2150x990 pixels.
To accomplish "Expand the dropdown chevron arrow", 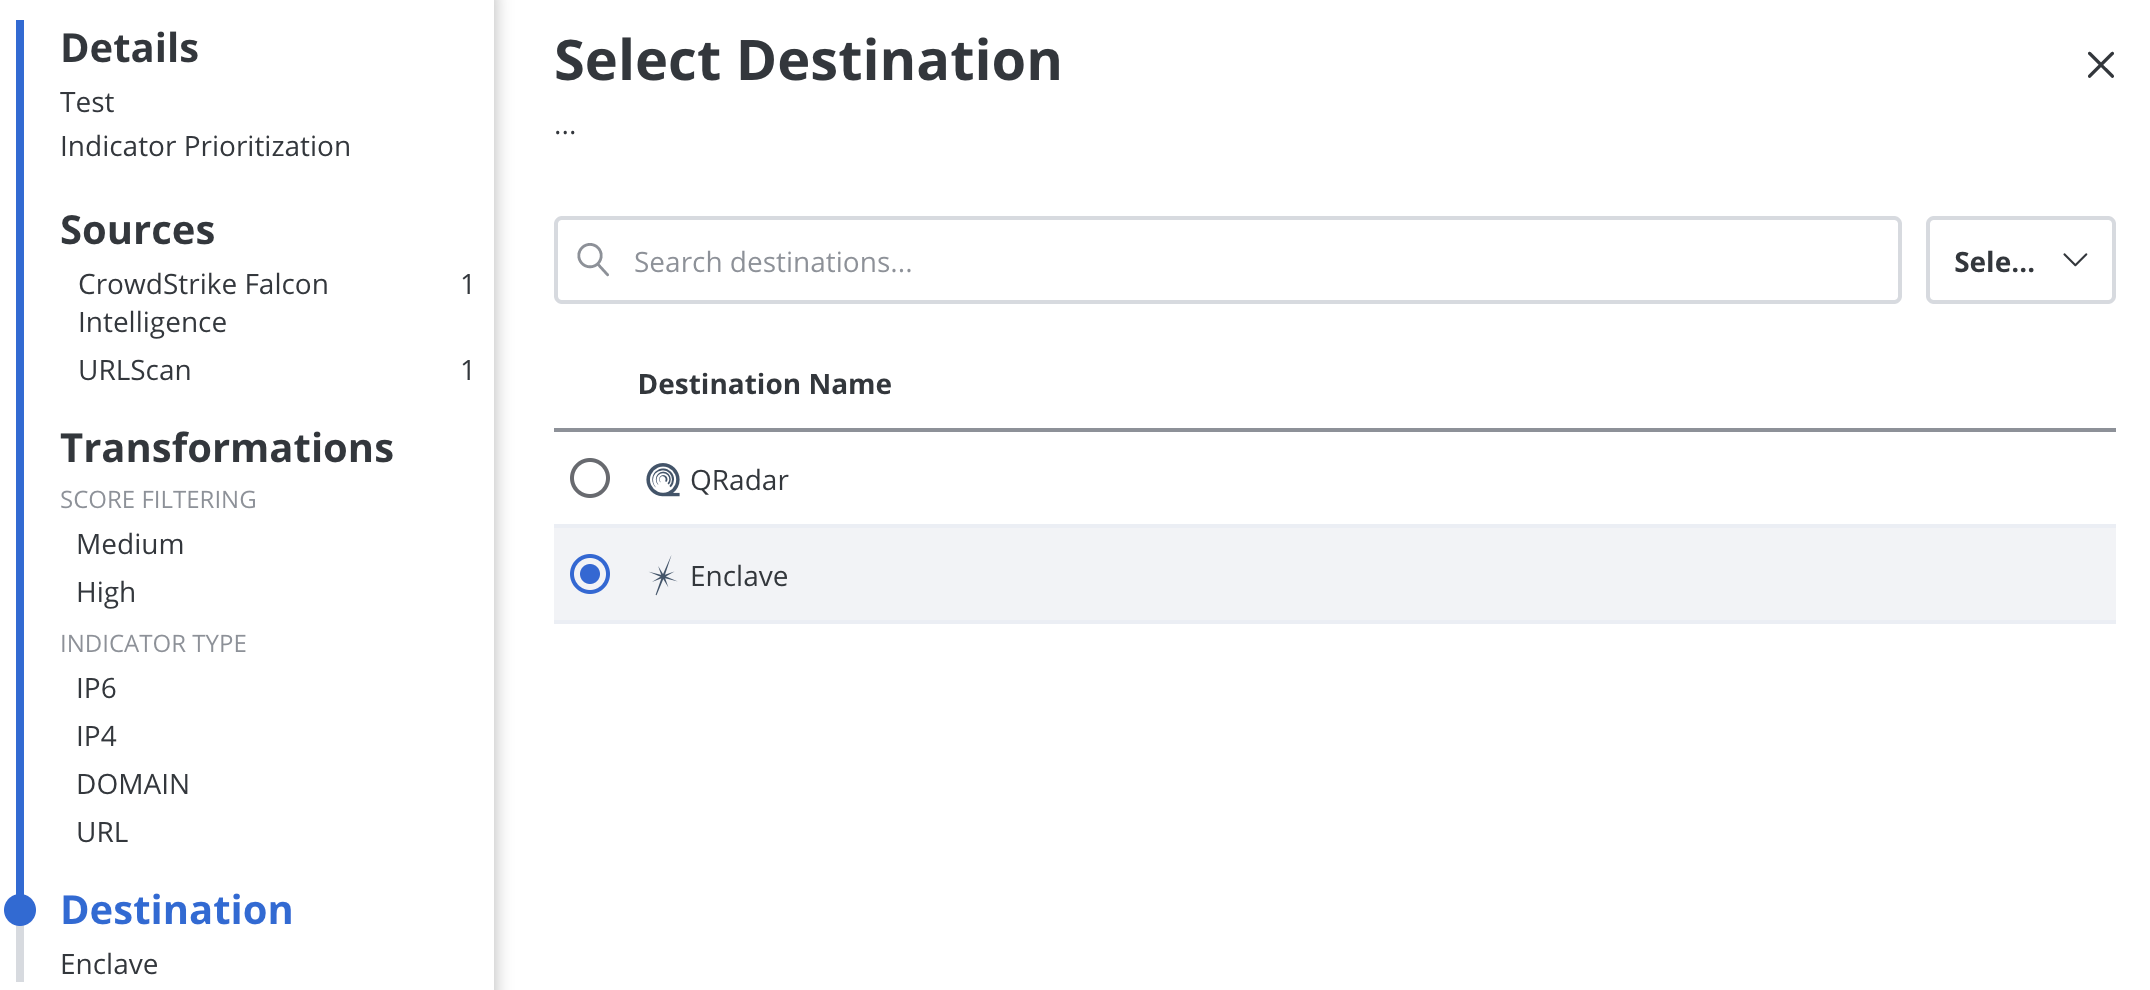I will [x=2075, y=260].
